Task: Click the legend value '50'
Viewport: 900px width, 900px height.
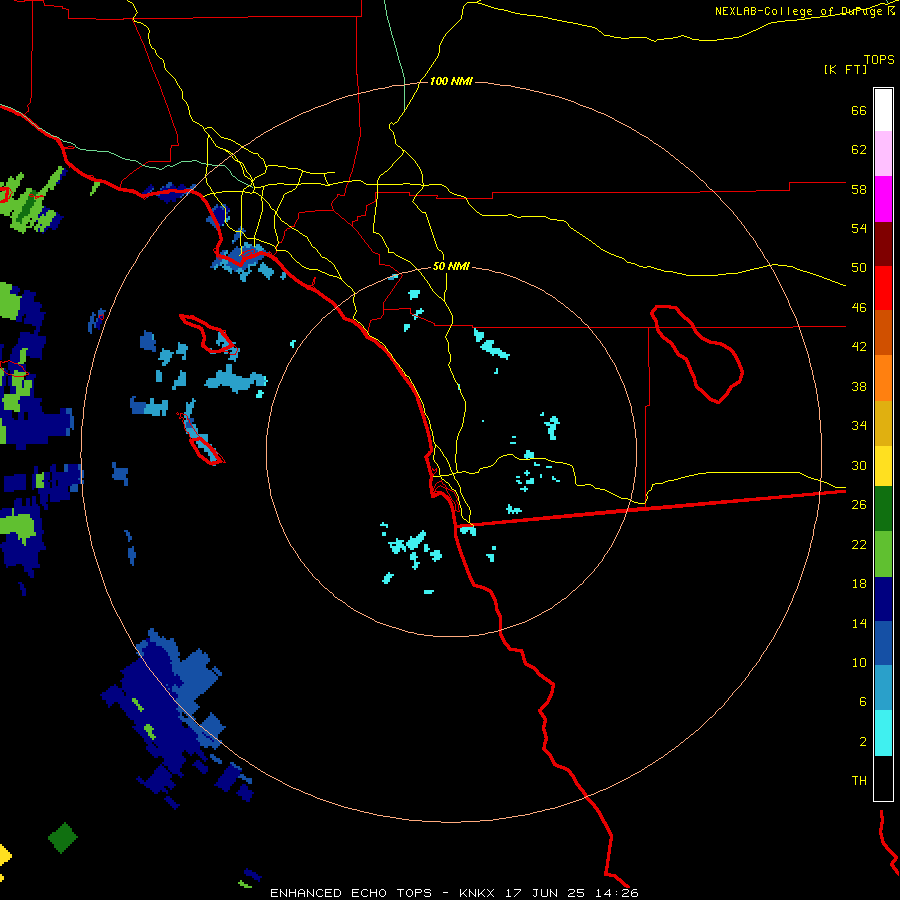Action: [859, 268]
